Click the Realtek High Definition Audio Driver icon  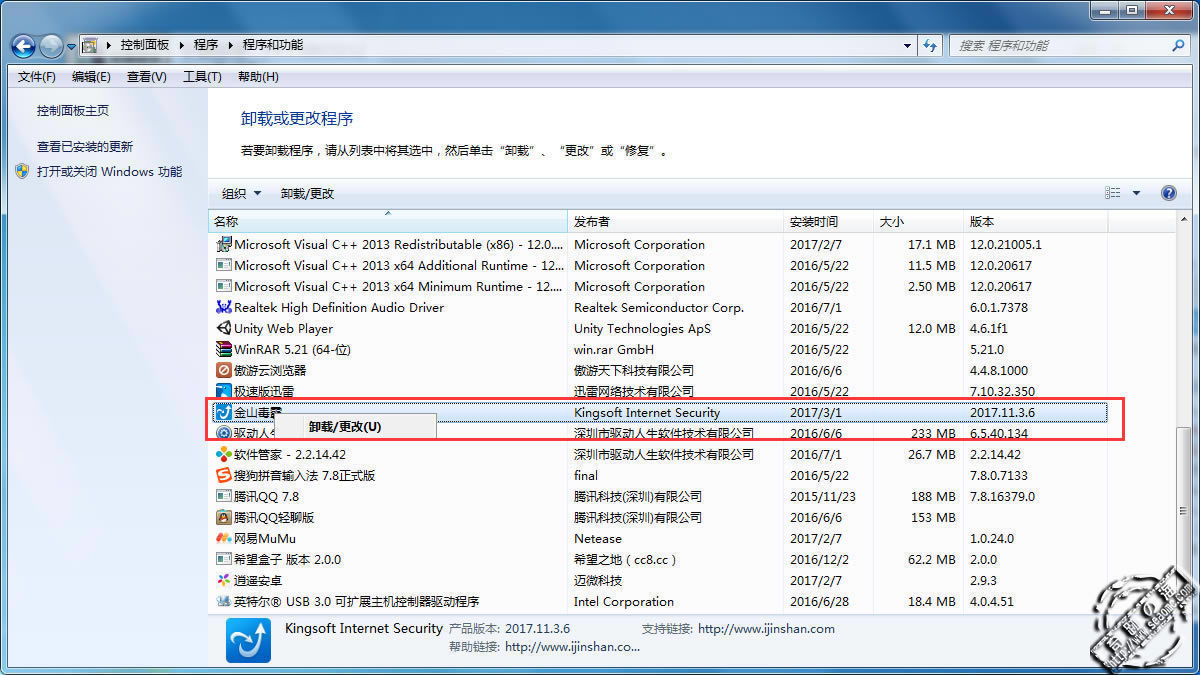(x=224, y=307)
